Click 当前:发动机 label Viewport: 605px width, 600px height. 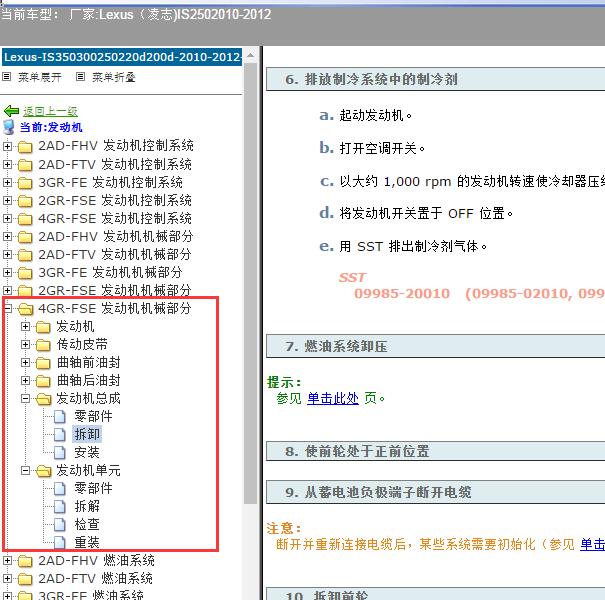click(x=51, y=127)
